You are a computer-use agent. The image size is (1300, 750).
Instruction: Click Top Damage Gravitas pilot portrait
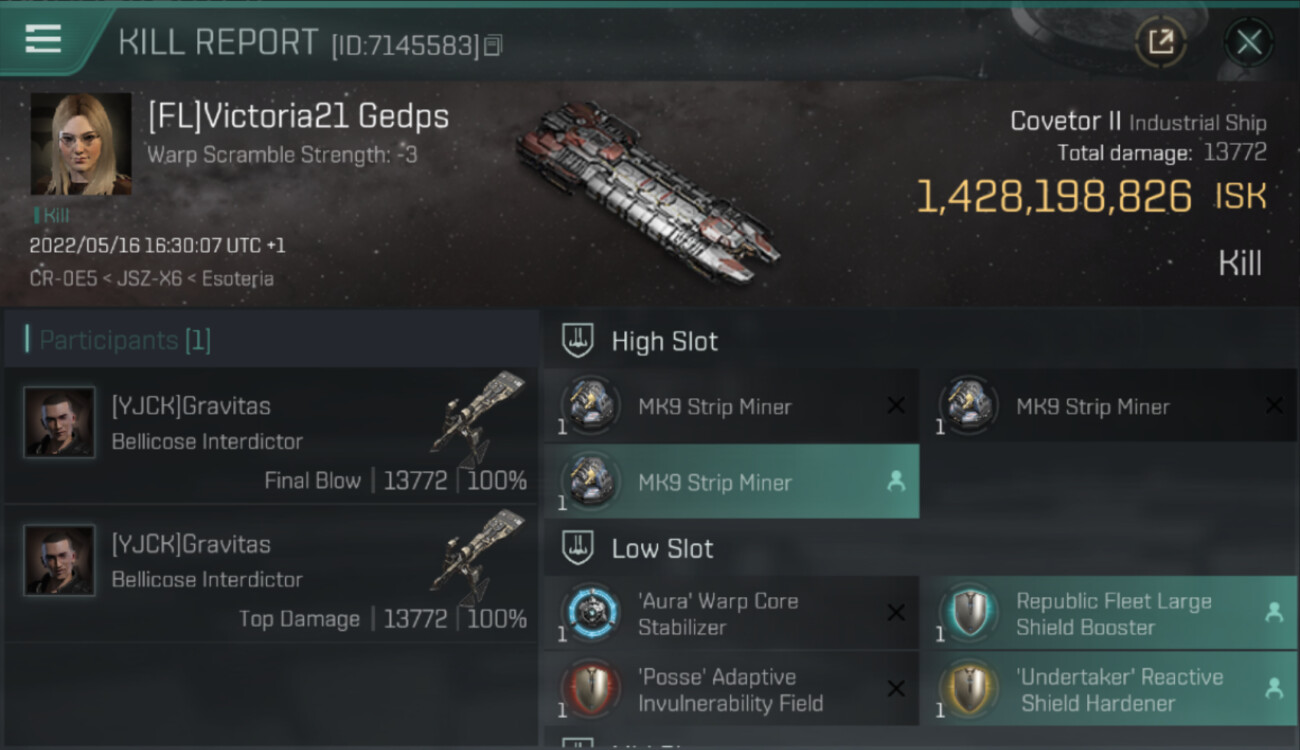tap(60, 561)
